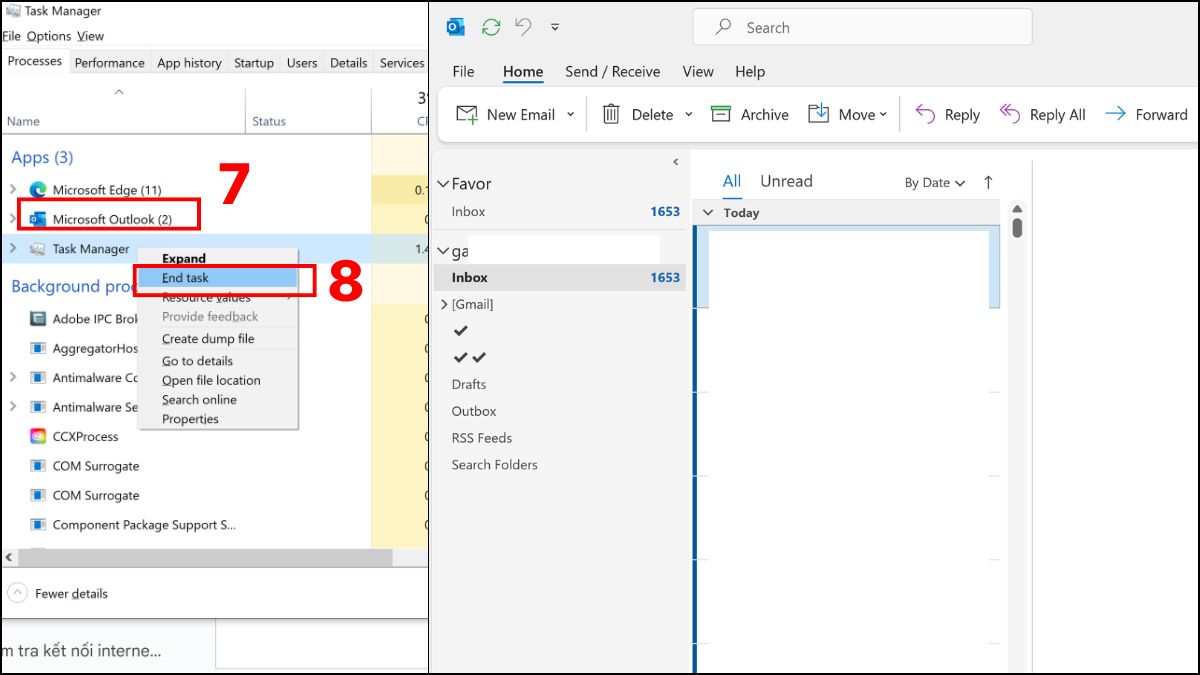Show All messages filter
Screen dimensions: 1200x675
(732, 181)
